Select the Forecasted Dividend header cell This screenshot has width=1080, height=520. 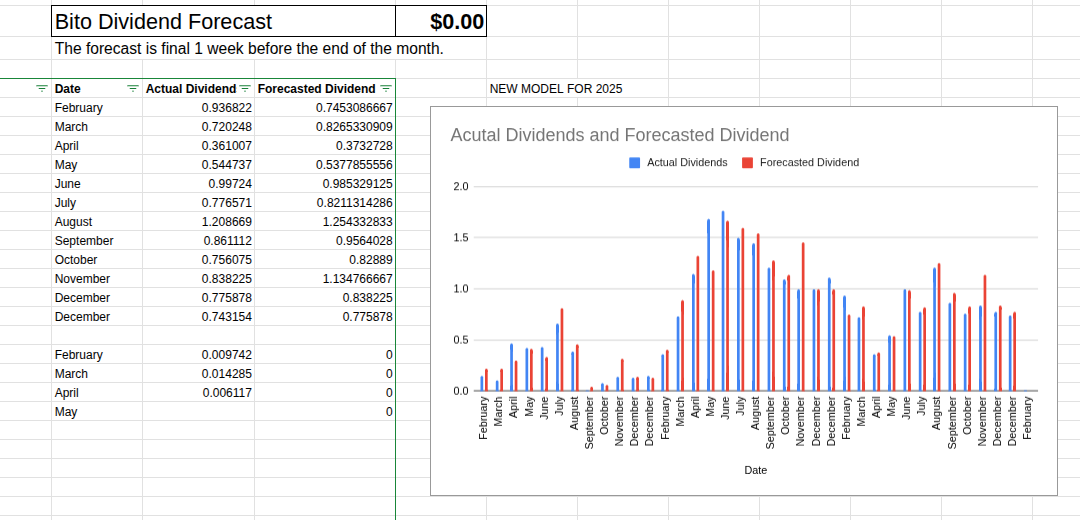coord(325,89)
